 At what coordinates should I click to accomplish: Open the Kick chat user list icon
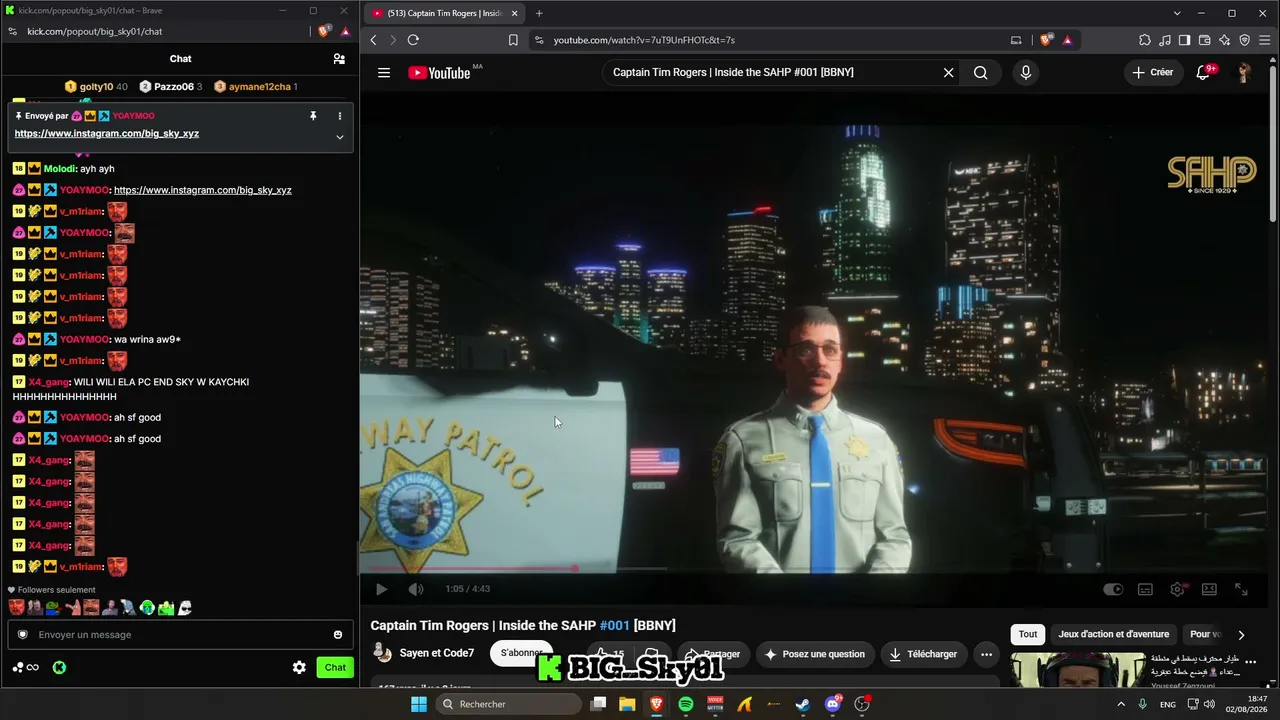pos(339,59)
